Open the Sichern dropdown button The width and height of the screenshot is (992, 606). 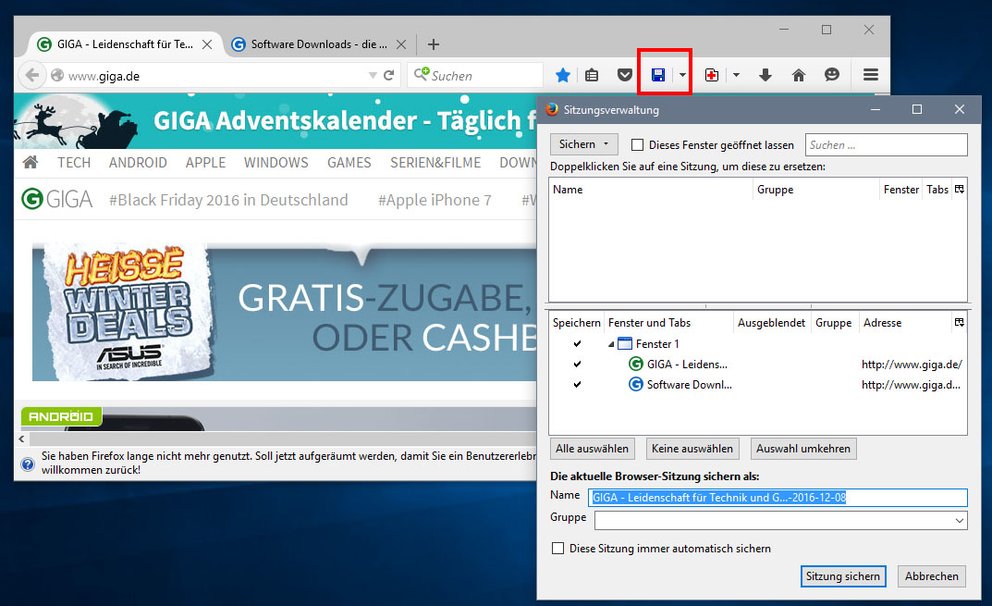coord(584,145)
